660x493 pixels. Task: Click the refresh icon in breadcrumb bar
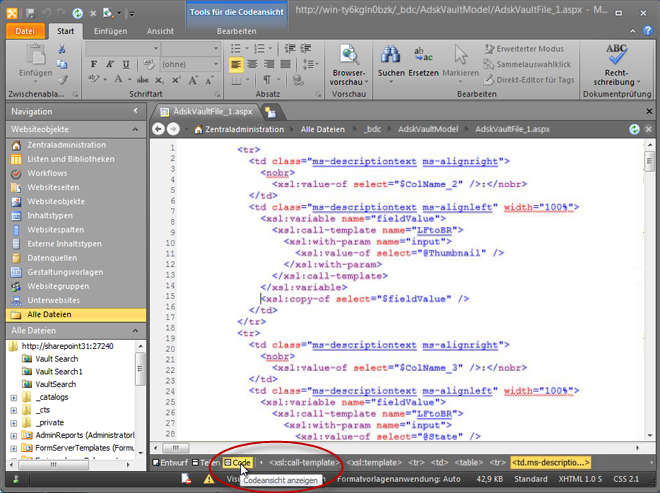[634, 129]
